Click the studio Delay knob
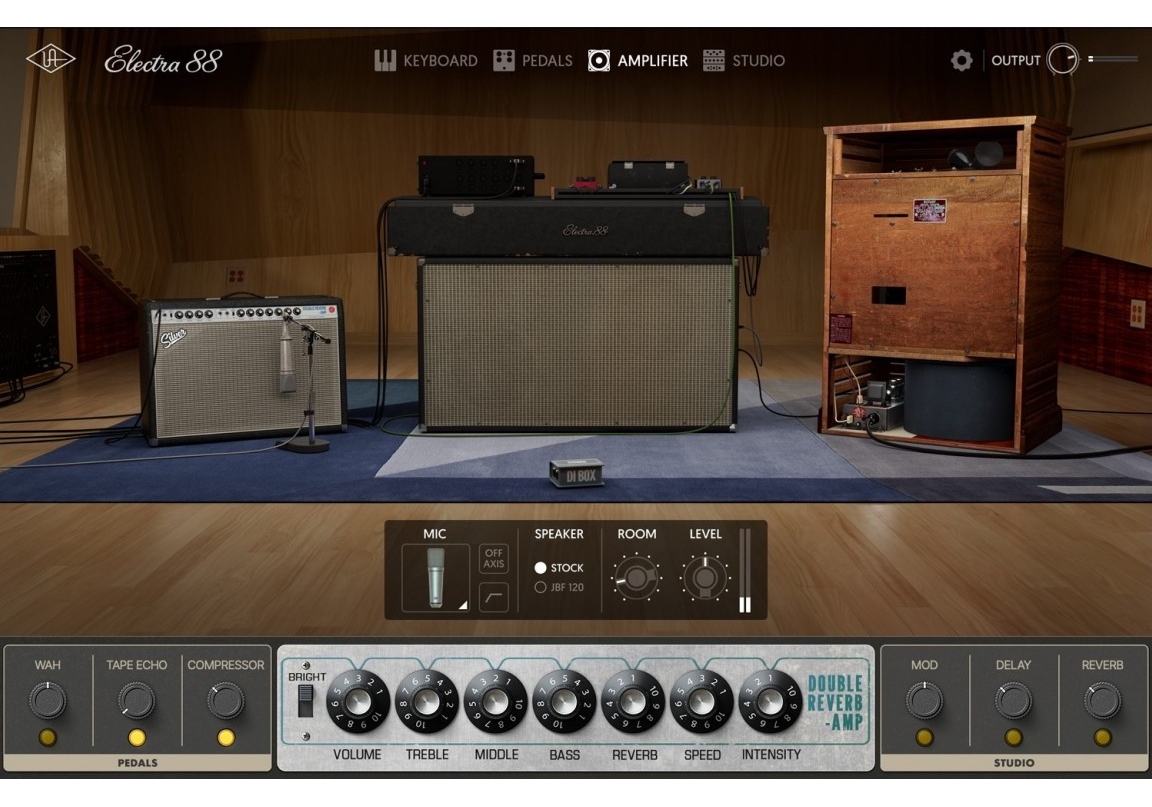This screenshot has height=807, width=1152. coord(1013,700)
